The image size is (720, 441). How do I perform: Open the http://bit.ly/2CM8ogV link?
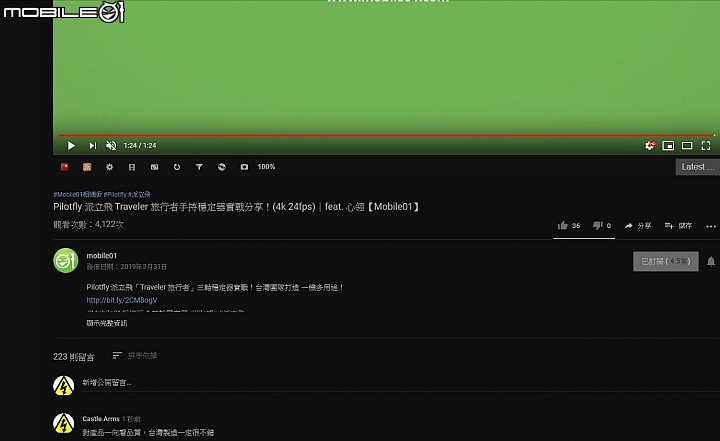coord(122,300)
